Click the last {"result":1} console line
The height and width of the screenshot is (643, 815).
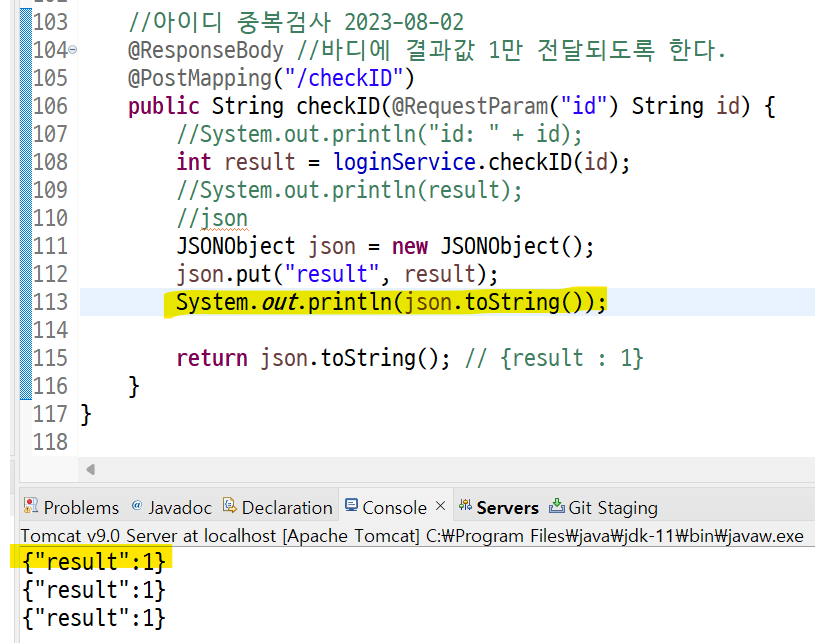(x=94, y=618)
